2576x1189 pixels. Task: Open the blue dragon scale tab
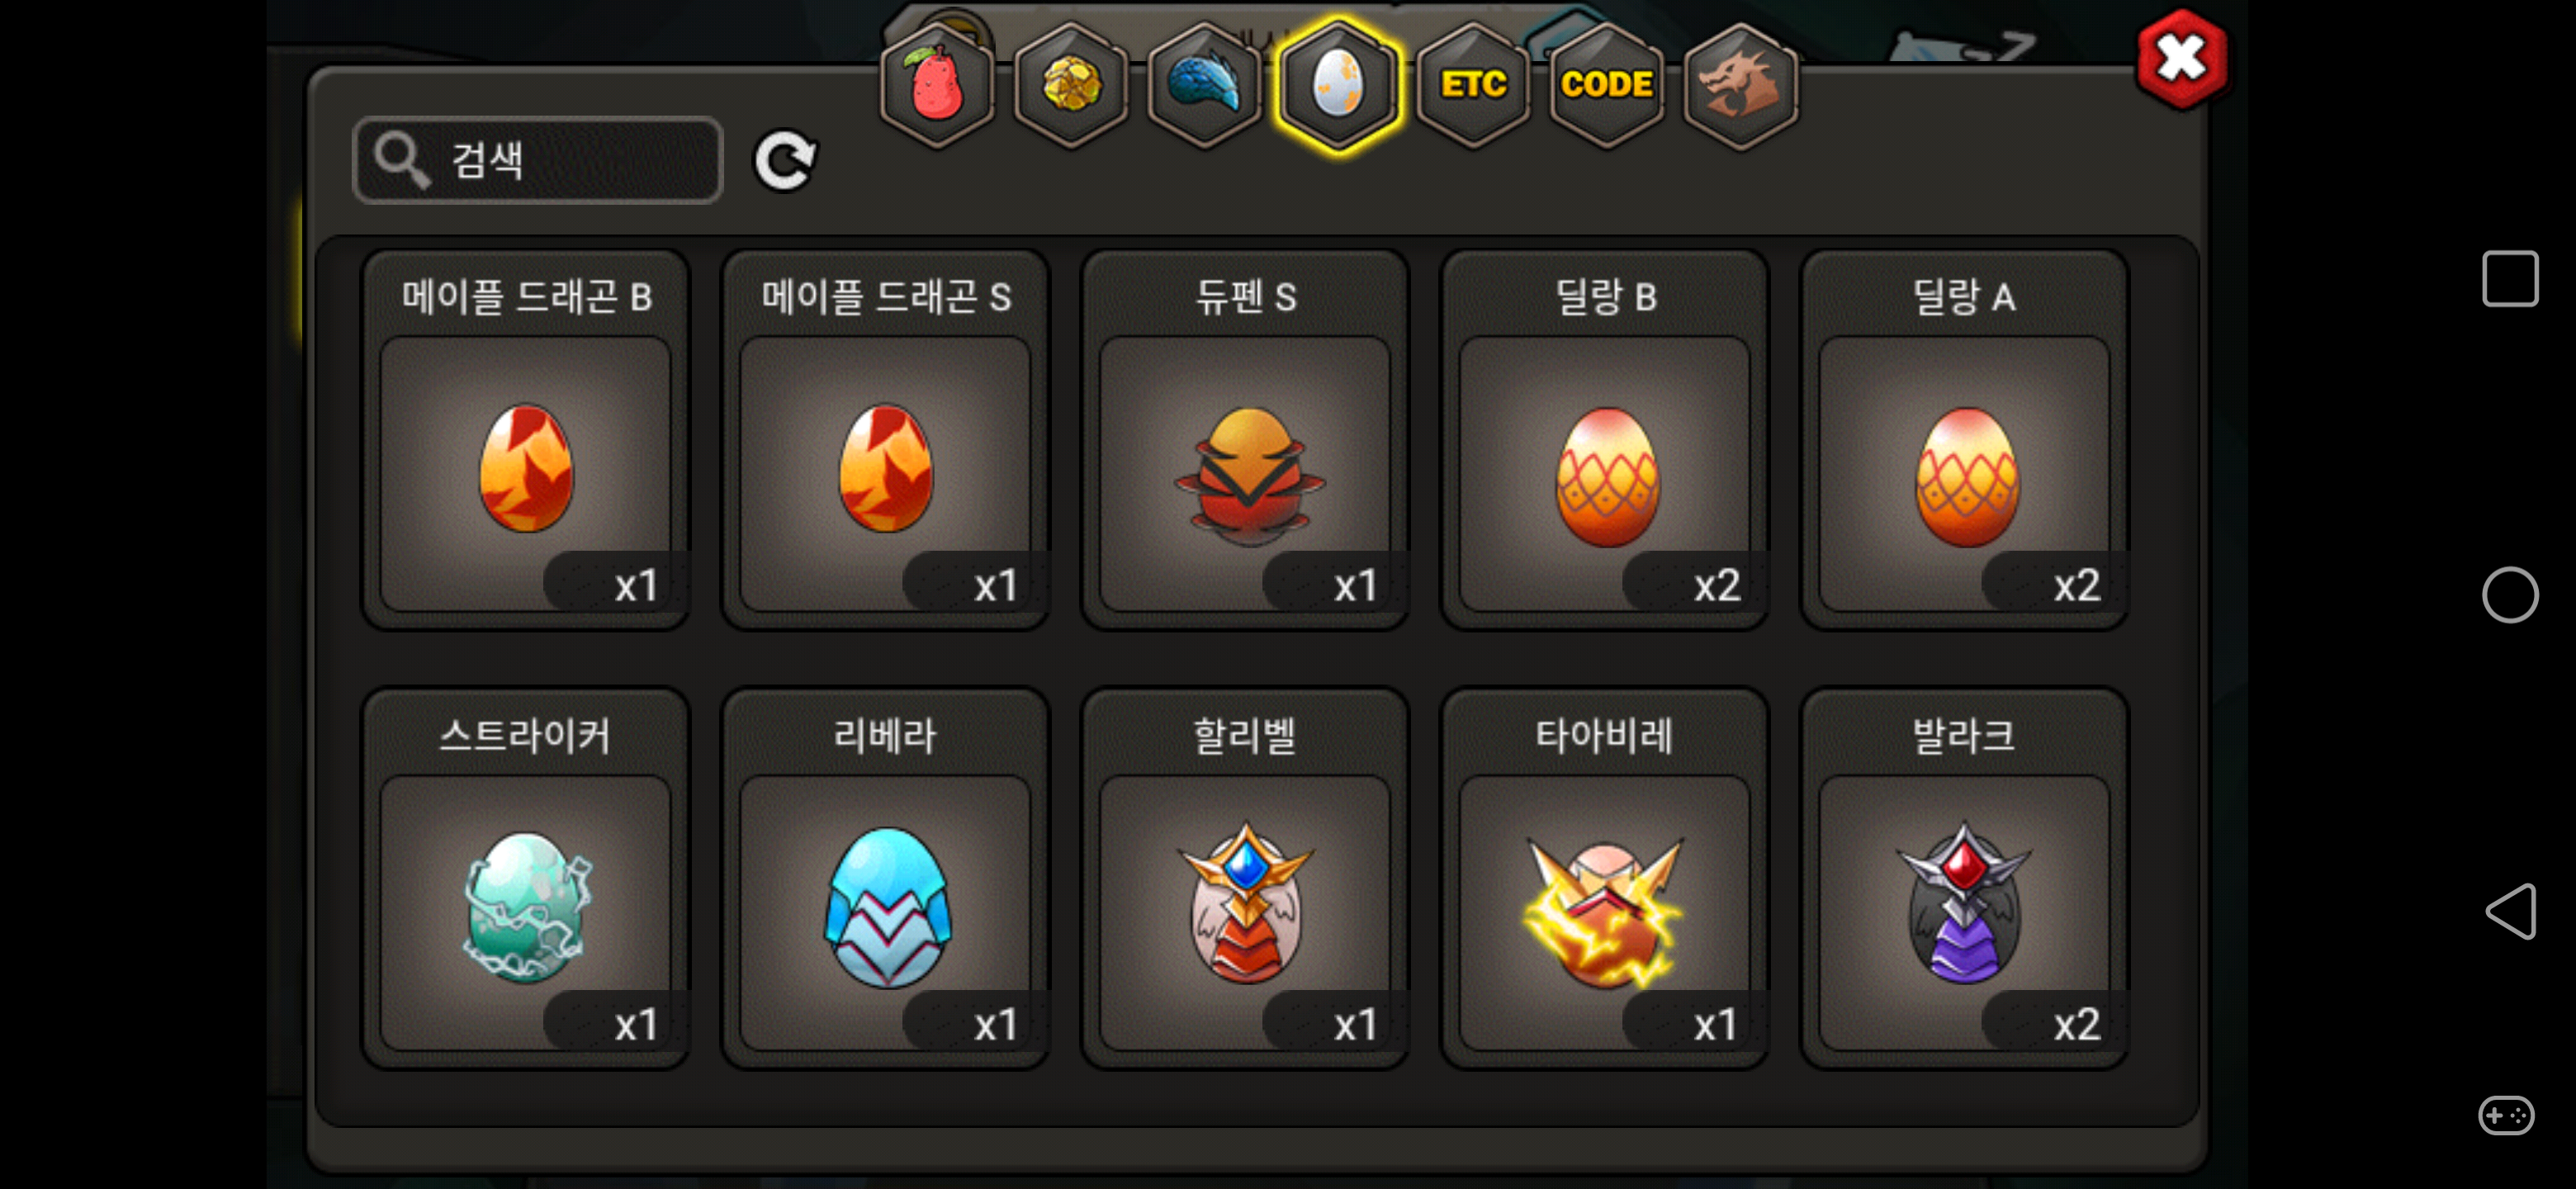tap(1205, 86)
